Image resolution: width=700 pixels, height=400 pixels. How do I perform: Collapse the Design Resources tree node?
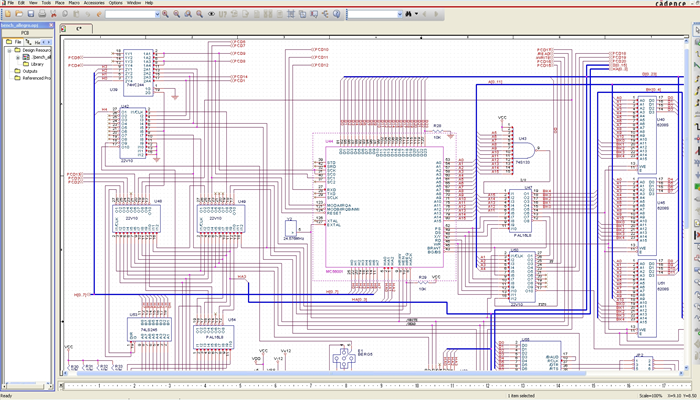coord(9,50)
